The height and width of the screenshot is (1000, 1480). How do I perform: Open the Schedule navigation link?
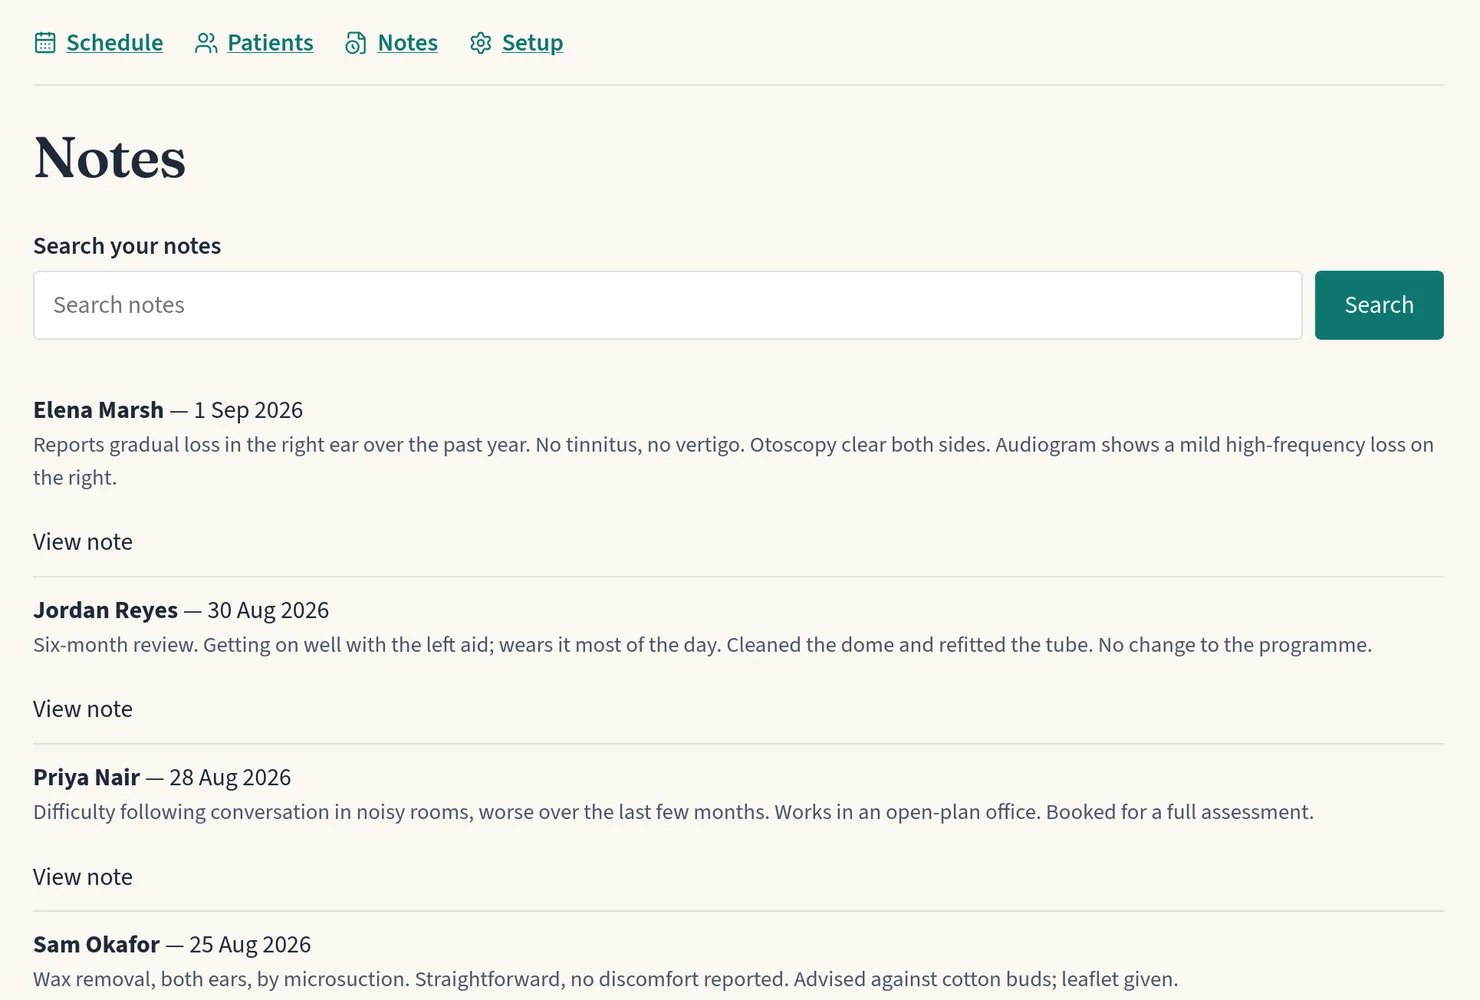pyautogui.click(x=114, y=43)
